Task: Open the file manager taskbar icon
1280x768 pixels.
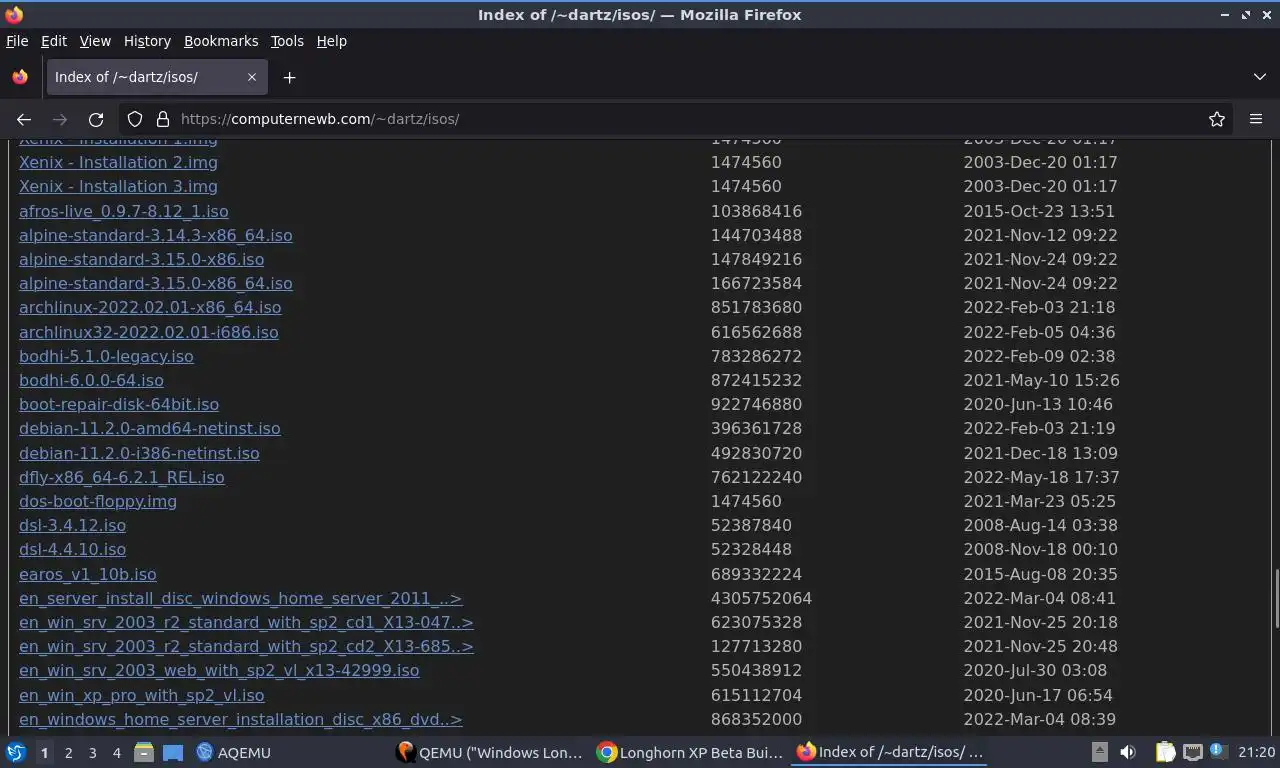Action: click(144, 752)
